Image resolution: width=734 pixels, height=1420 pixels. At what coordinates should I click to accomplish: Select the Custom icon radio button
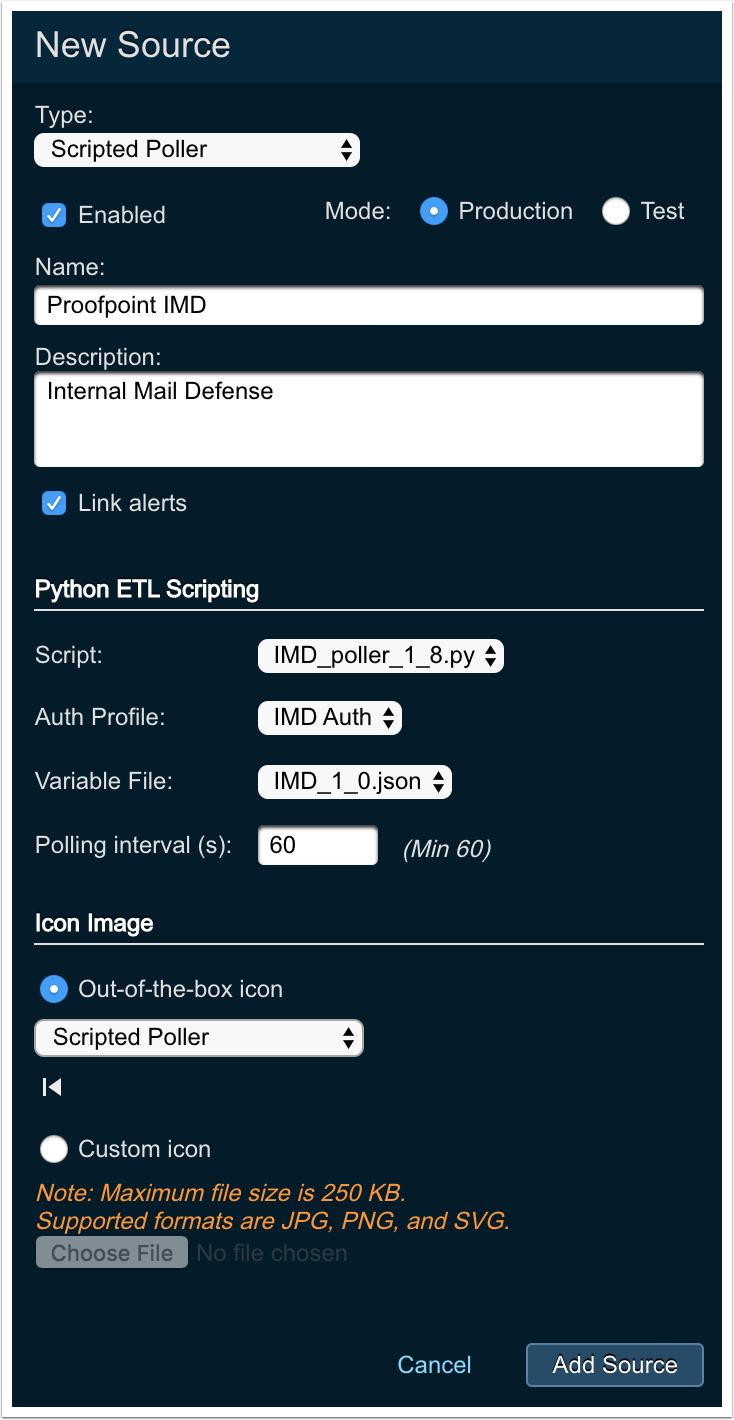pos(53,1149)
